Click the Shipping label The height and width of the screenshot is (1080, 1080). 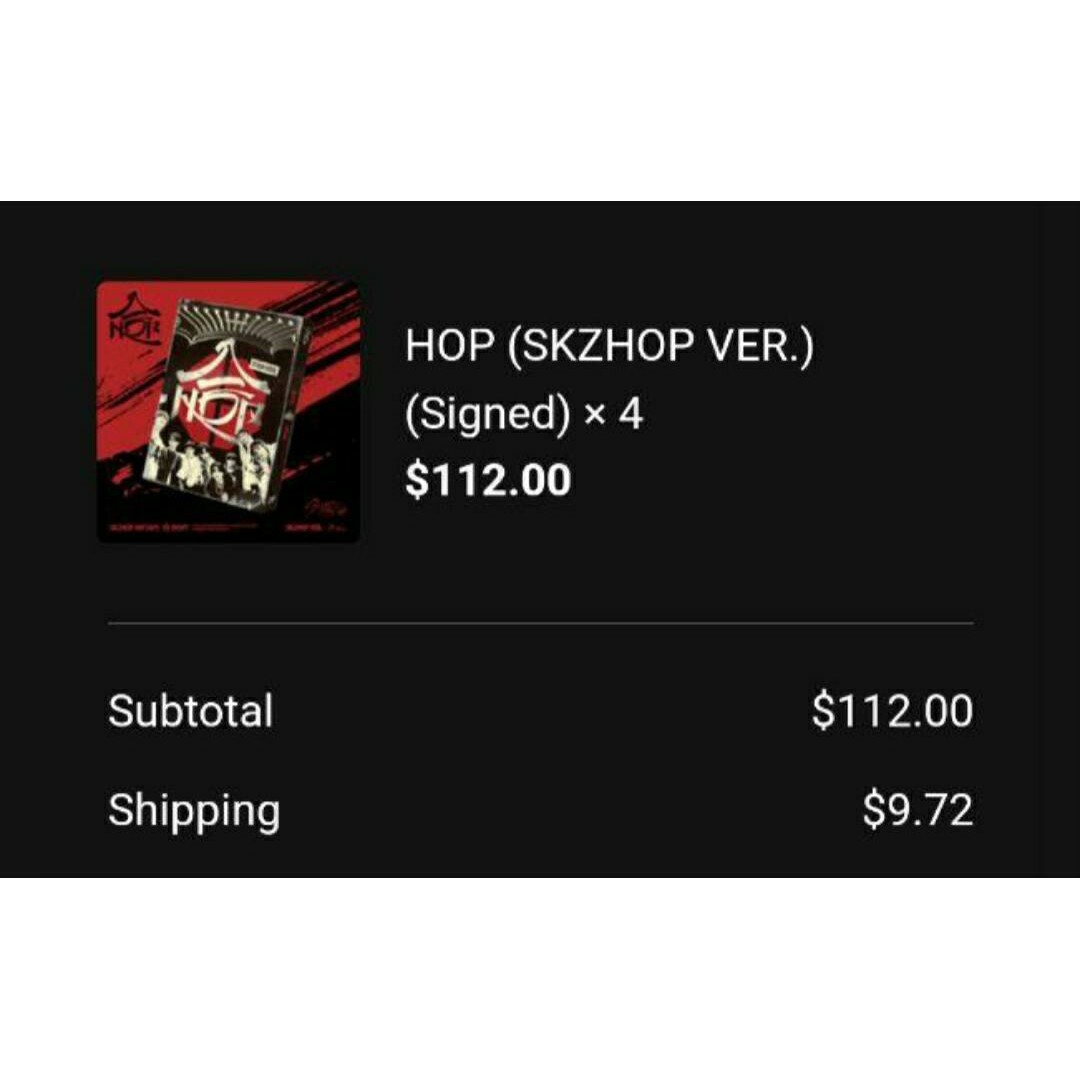194,811
